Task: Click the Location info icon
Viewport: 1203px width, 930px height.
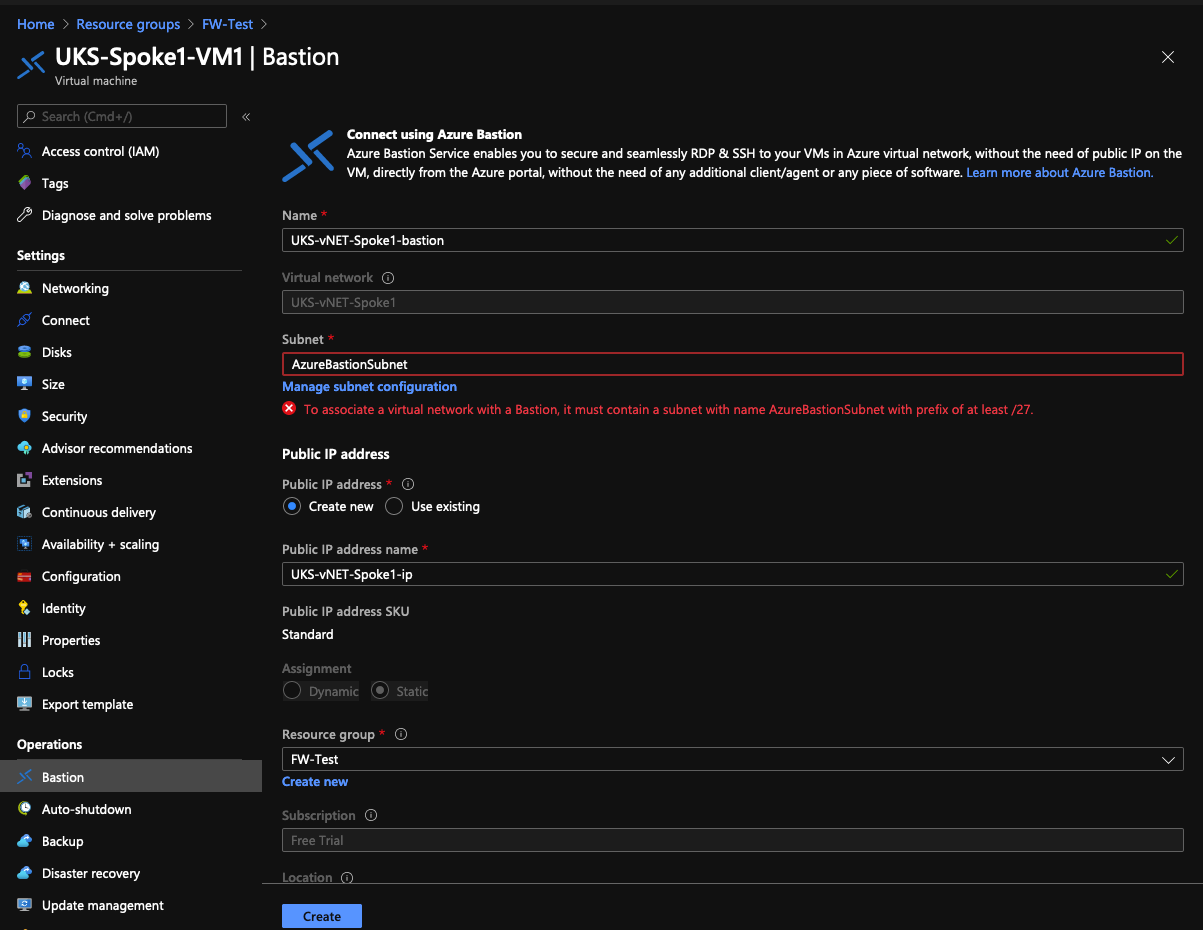Action: pyautogui.click(x=347, y=878)
